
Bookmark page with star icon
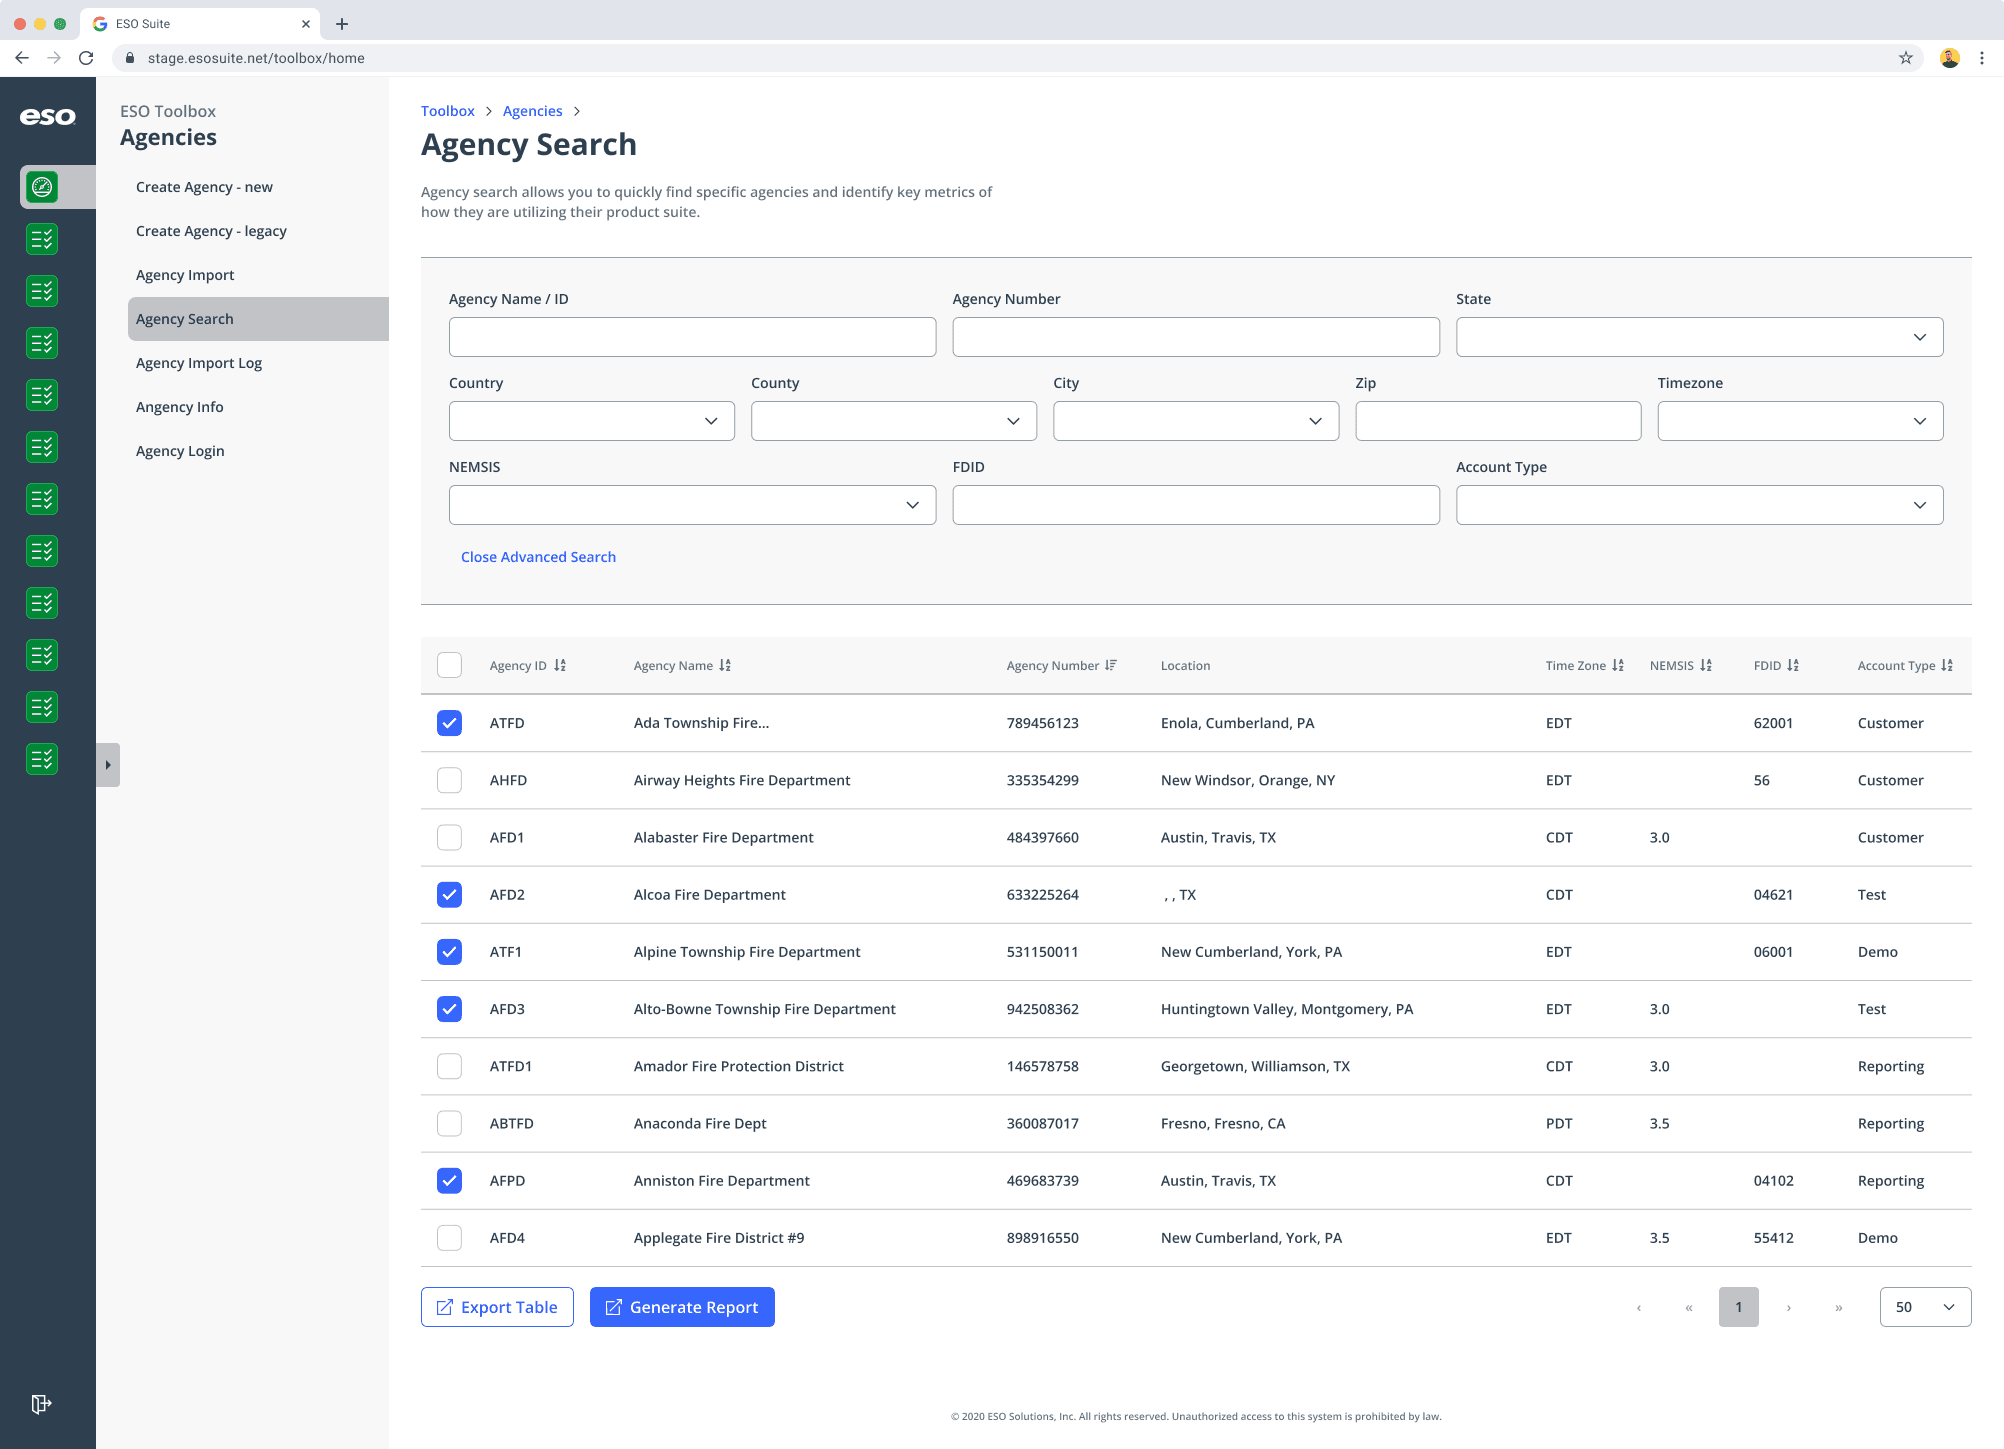[1906, 58]
